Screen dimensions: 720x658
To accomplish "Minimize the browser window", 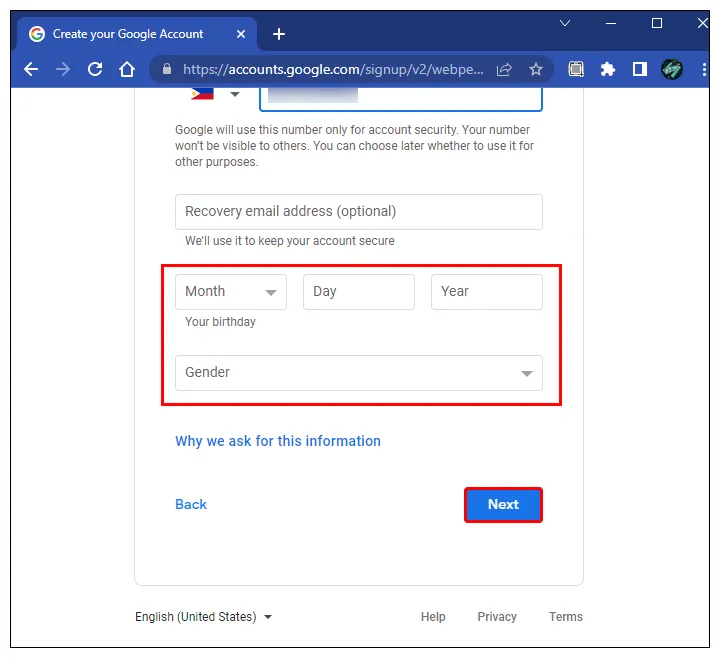I will 611,23.
